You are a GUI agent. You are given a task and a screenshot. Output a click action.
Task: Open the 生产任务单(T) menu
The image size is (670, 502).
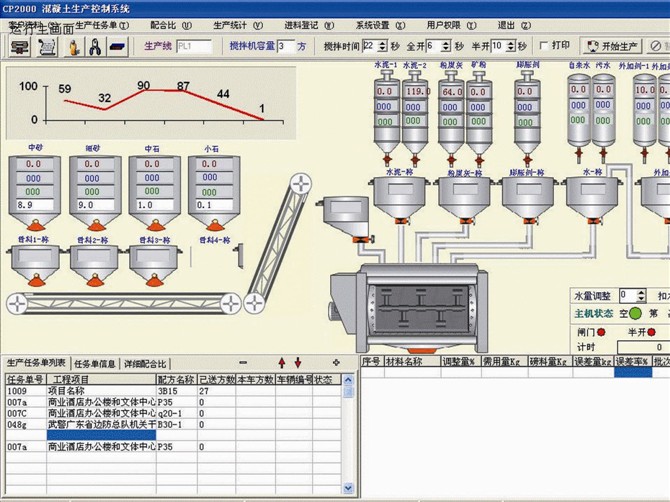102,26
